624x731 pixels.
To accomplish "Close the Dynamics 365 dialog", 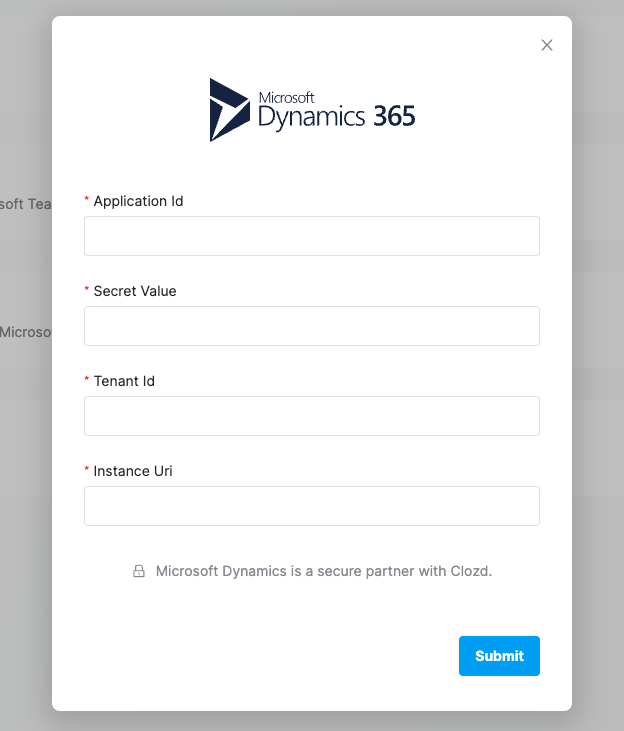I will tap(547, 45).
